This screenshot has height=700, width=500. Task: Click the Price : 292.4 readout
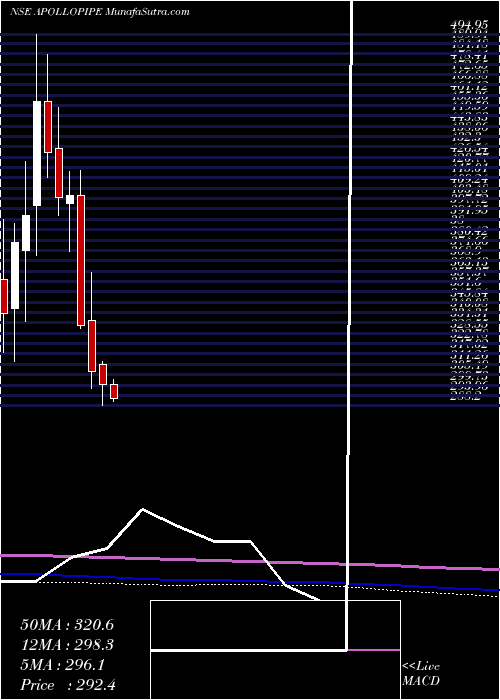click(x=69, y=684)
